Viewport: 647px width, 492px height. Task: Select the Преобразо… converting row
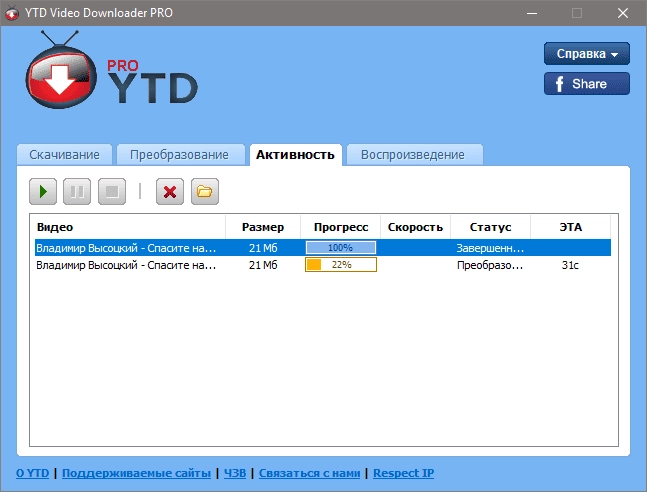pos(323,265)
